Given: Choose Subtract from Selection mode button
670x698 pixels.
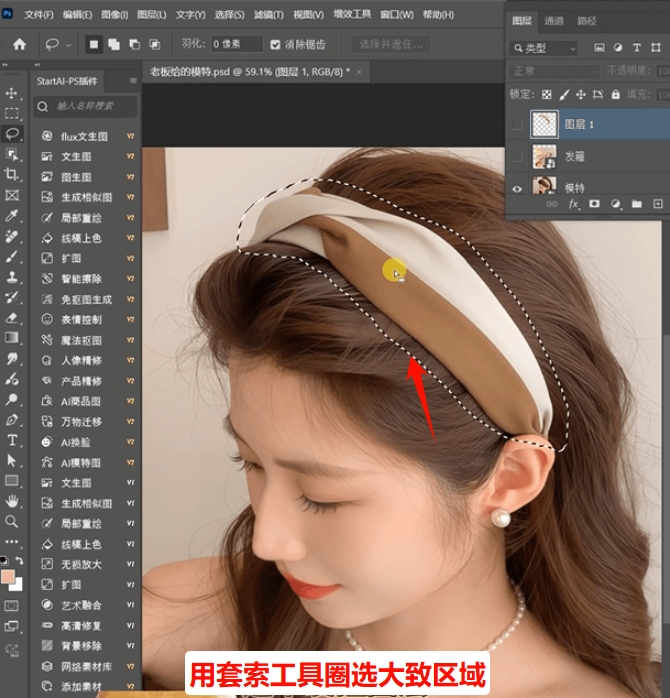Looking at the screenshot, I should 134,44.
